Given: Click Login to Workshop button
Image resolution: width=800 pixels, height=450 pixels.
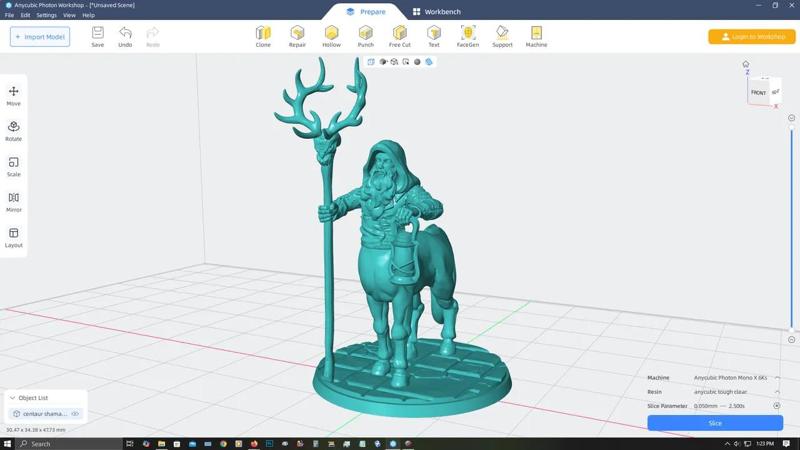Looking at the screenshot, I should coord(752,37).
